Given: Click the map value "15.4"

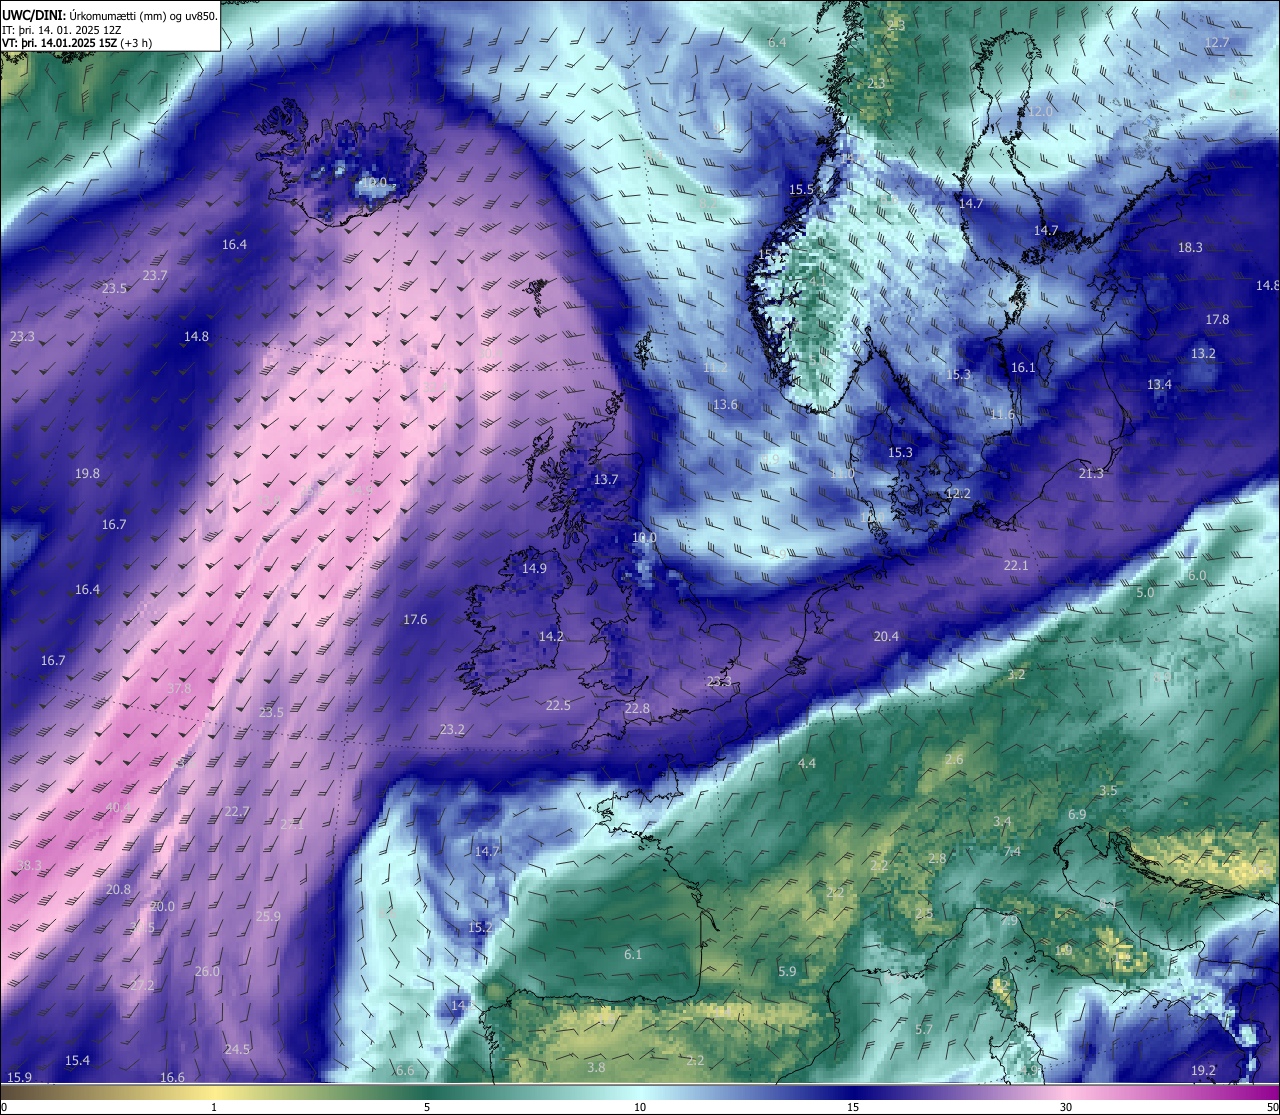Looking at the screenshot, I should click(77, 1061).
